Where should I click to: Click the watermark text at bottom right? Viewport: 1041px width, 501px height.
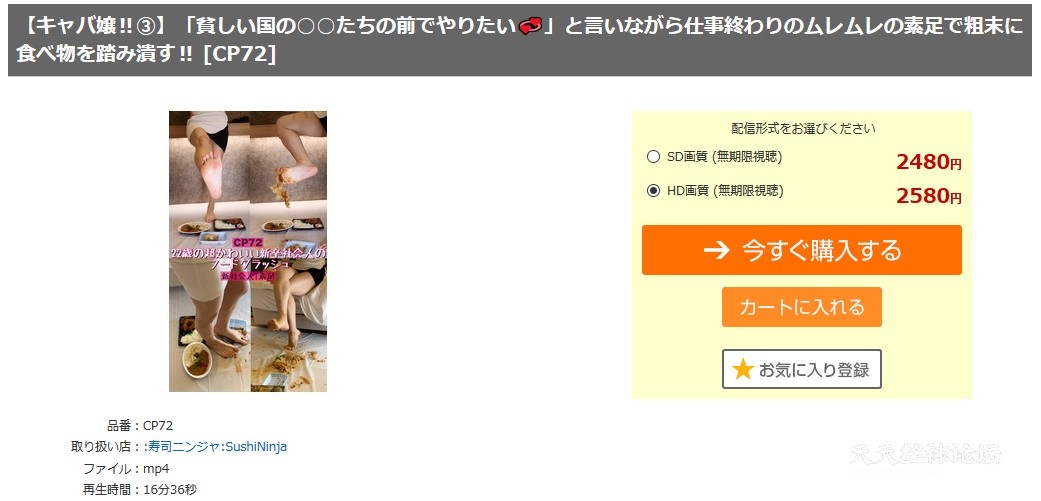pyautogui.click(x=925, y=455)
